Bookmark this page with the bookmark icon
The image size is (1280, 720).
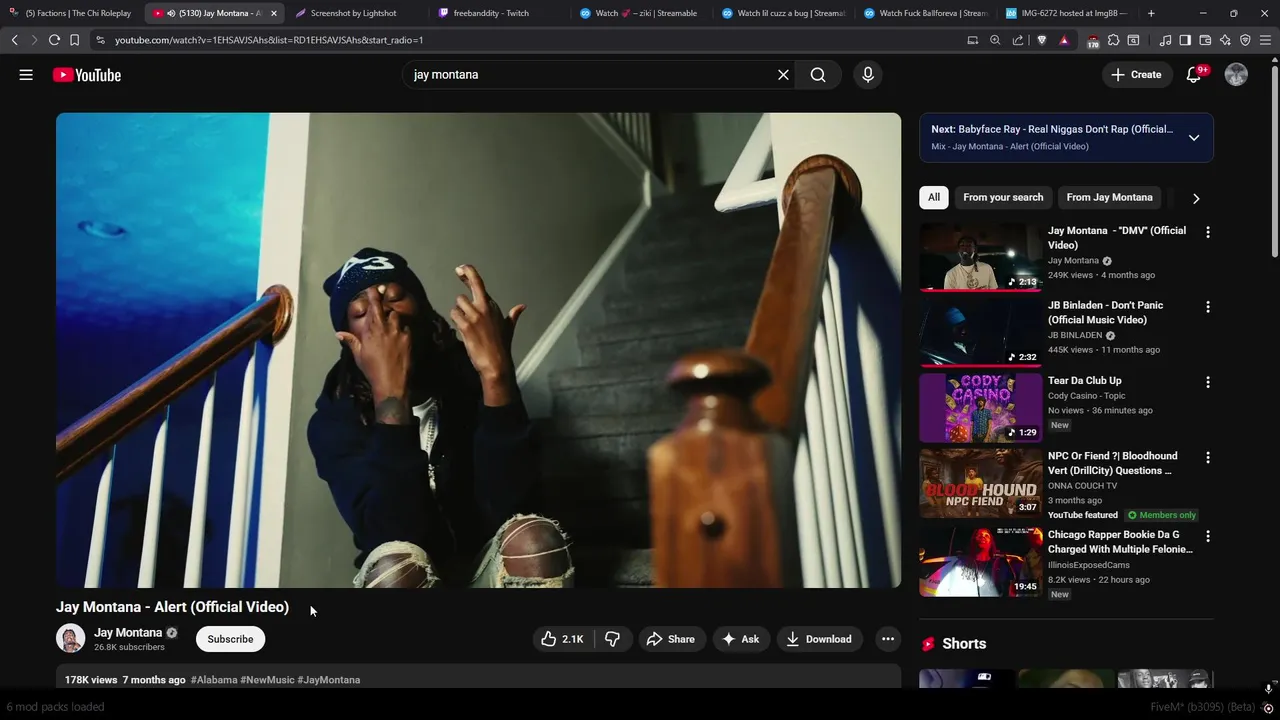pyautogui.click(x=74, y=40)
